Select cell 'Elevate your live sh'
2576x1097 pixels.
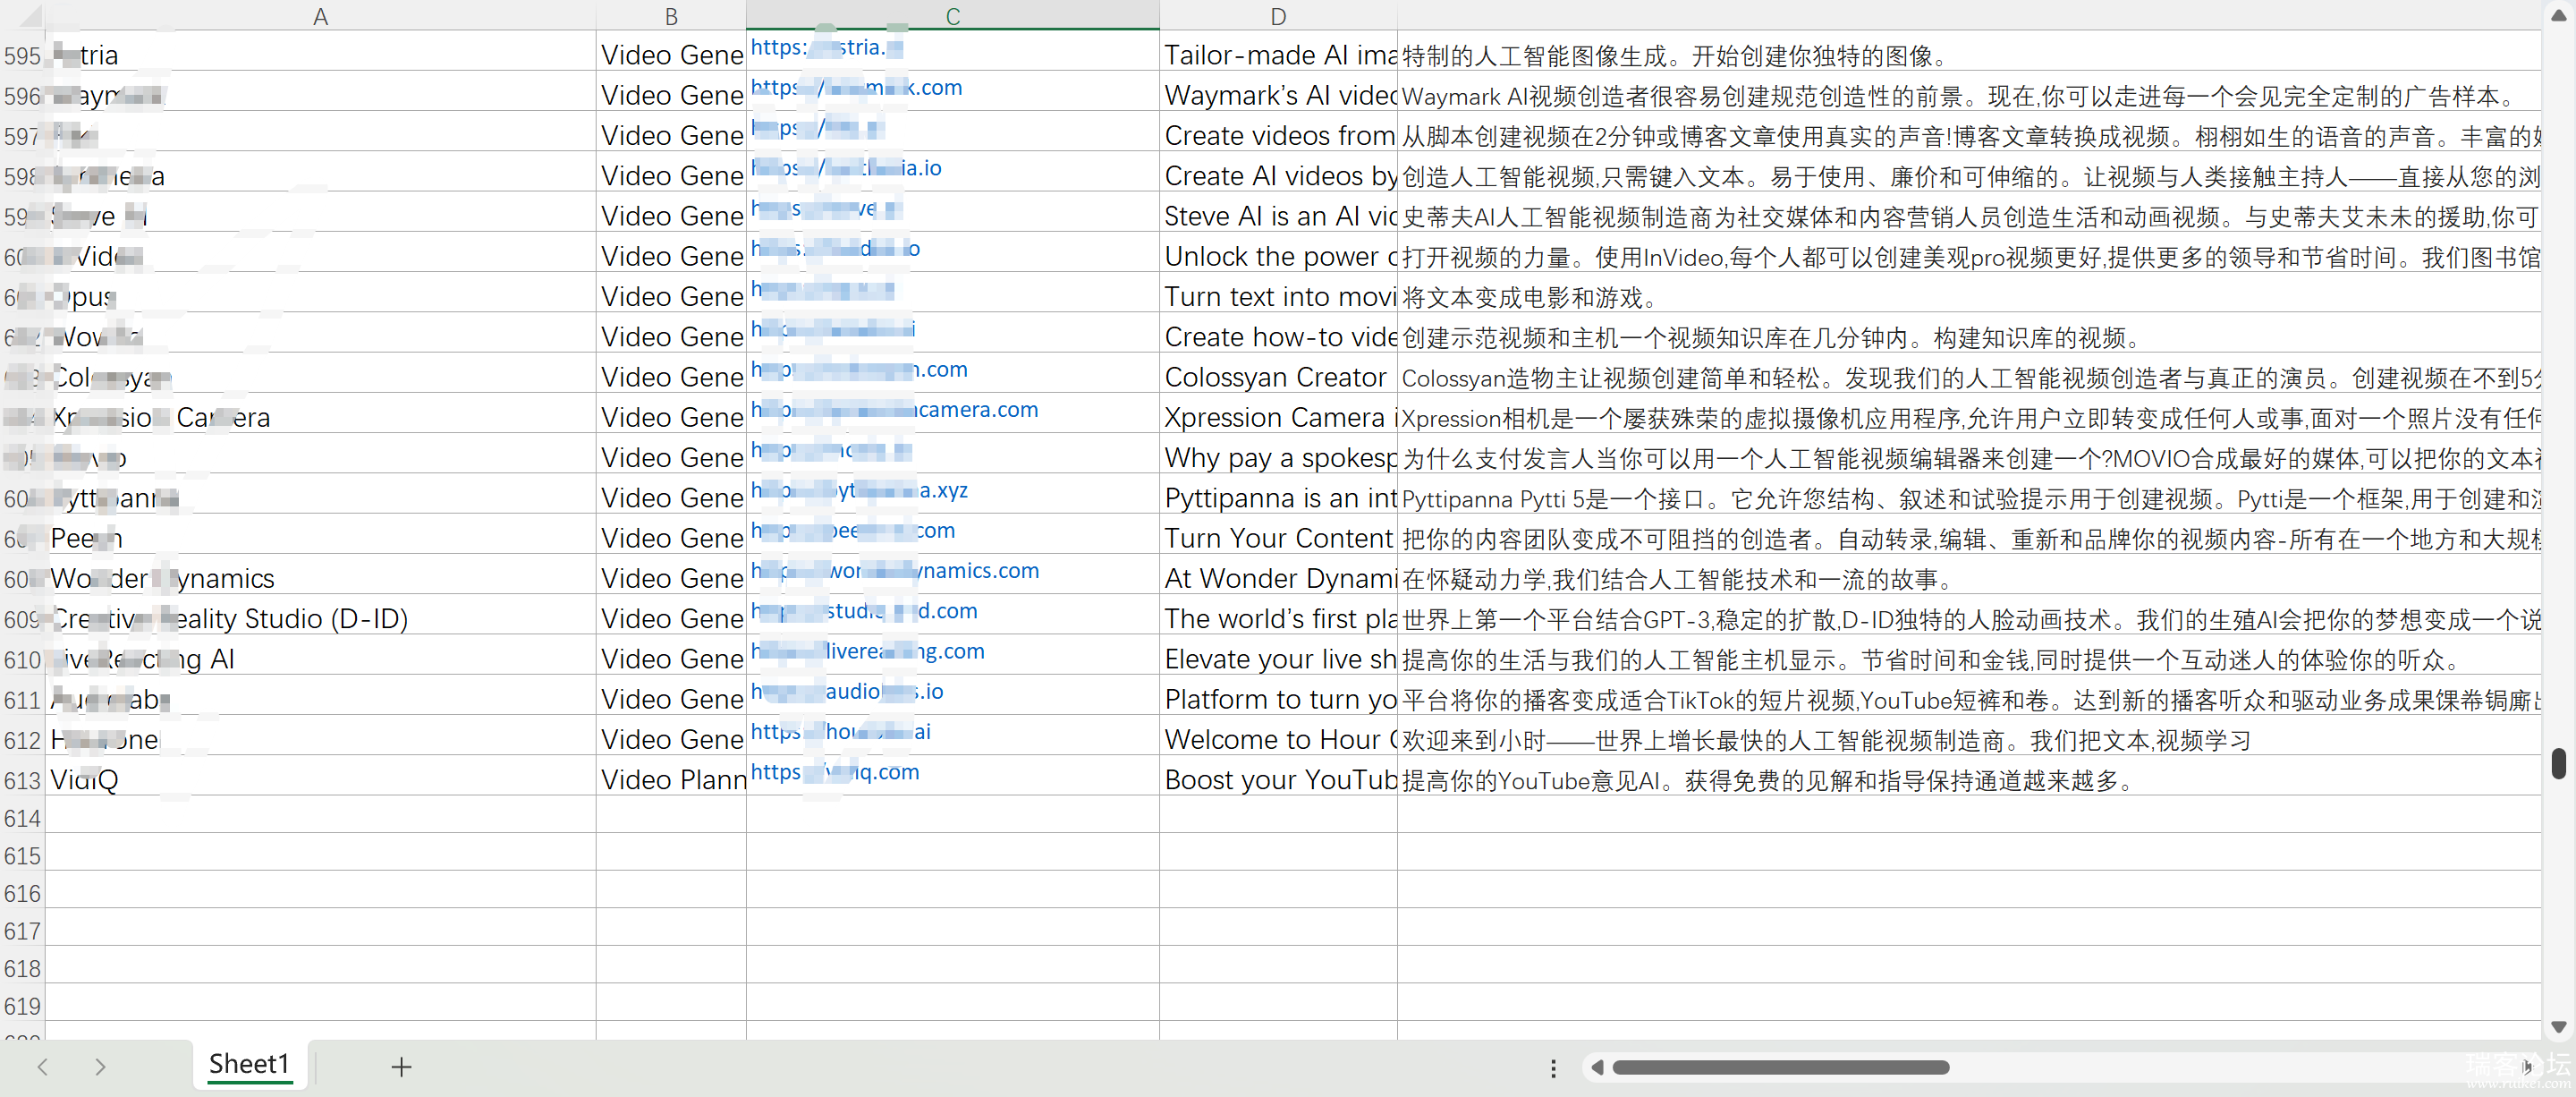point(1278,655)
